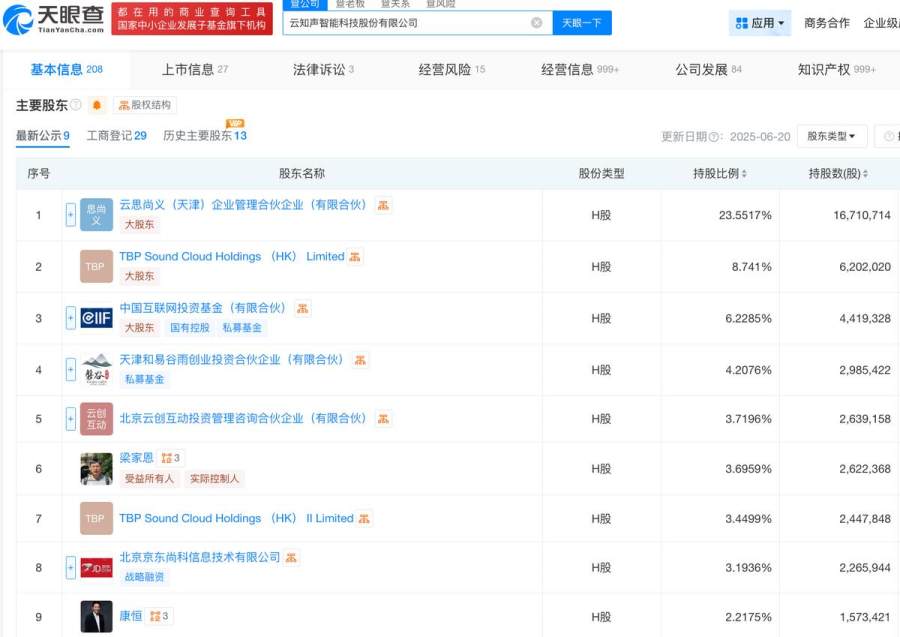Clear the search box text

tap(537, 23)
